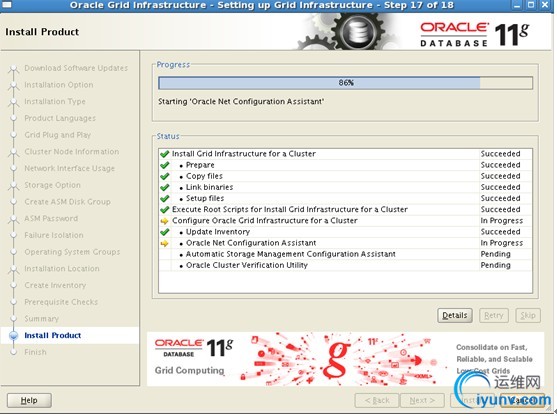
Task: Click the green check beside Copy files
Action: click(164, 176)
